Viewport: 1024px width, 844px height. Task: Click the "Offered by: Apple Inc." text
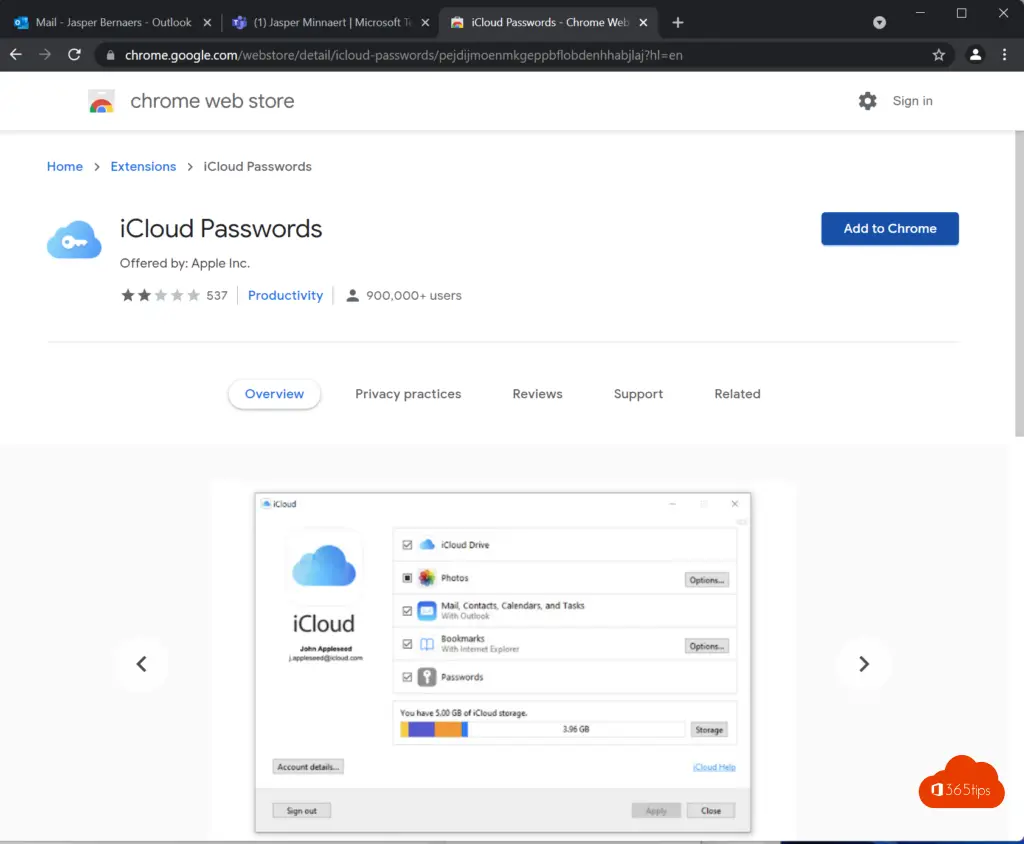(185, 263)
